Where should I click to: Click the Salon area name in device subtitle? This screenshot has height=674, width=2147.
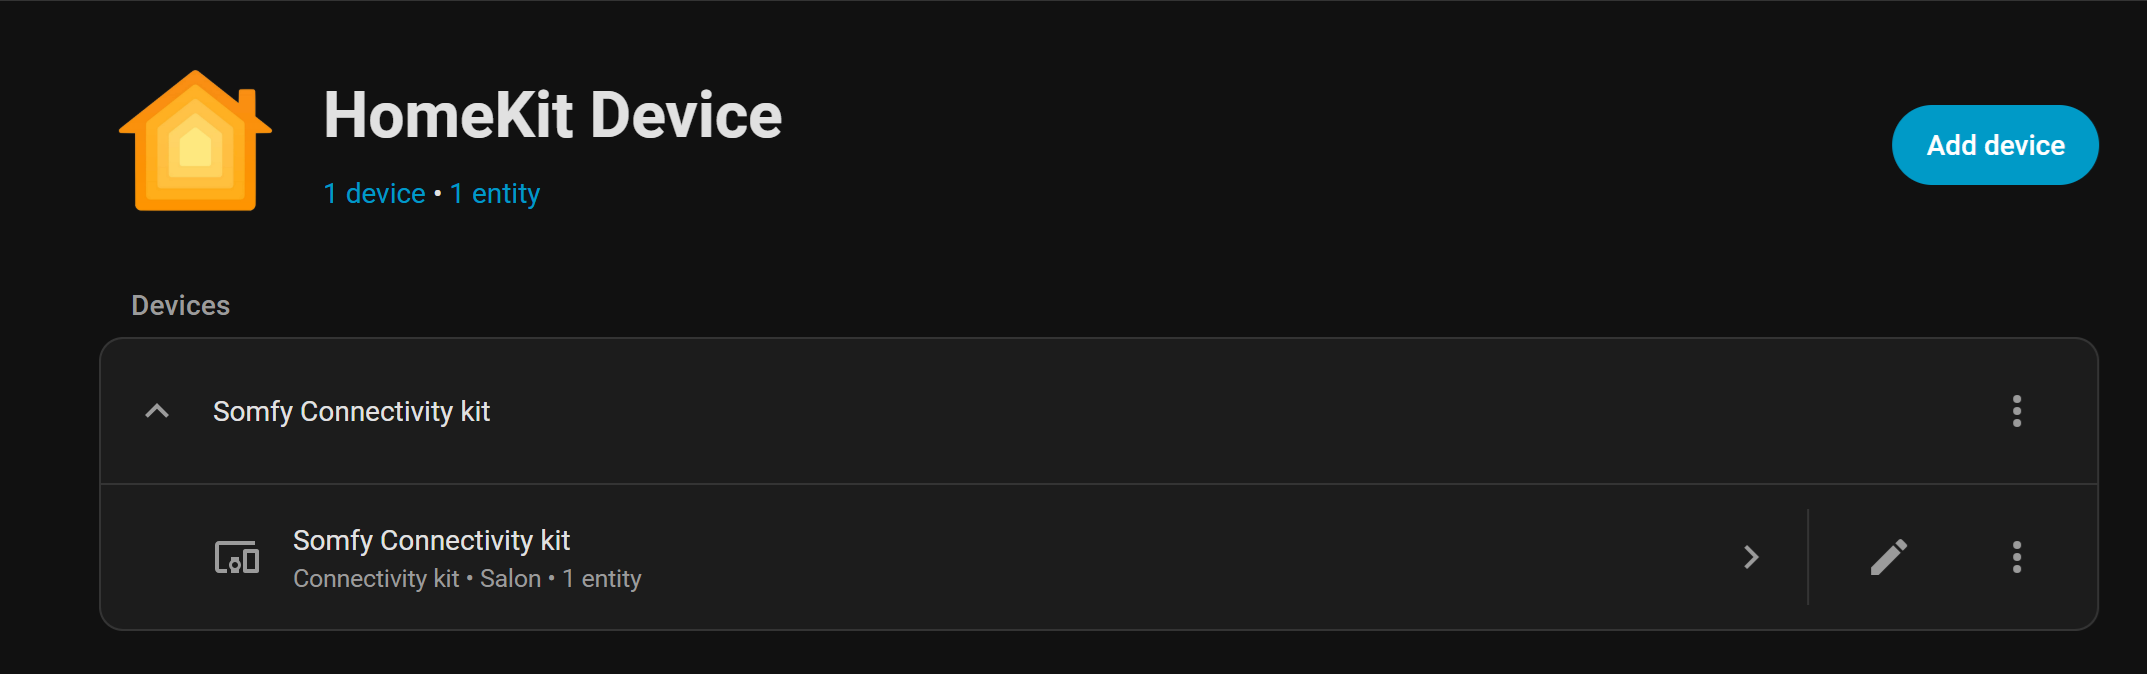pyautogui.click(x=510, y=579)
